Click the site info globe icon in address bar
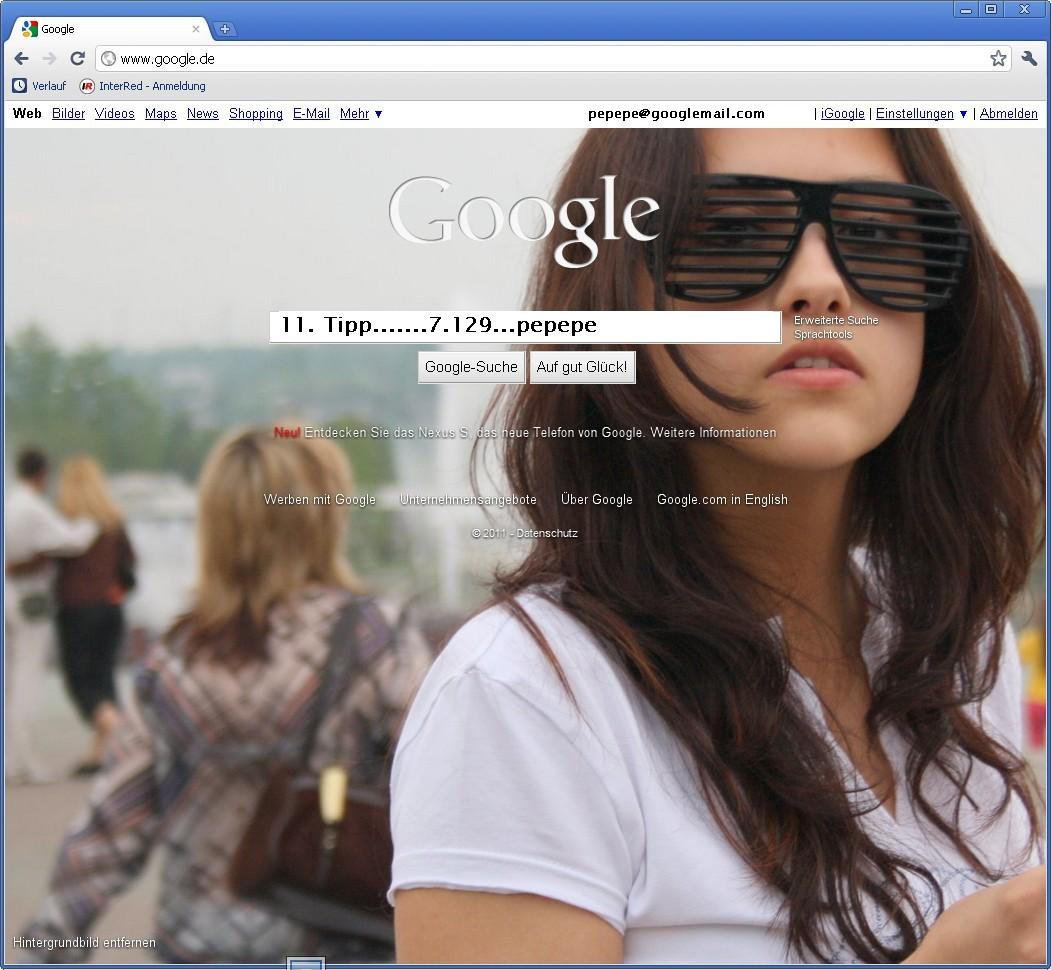Image resolution: width=1051 pixels, height=970 pixels. pyautogui.click(x=109, y=59)
